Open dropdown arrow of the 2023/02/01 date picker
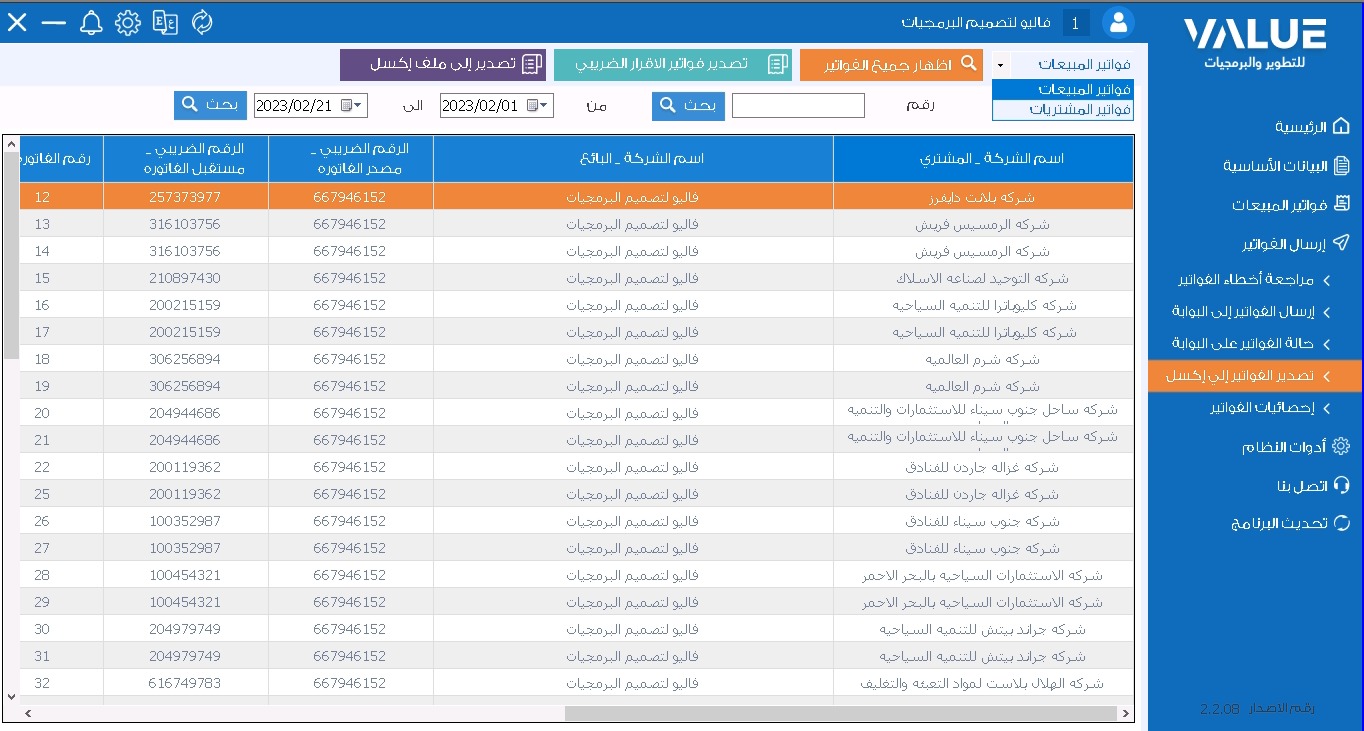This screenshot has height=731, width=1364. 546,105
